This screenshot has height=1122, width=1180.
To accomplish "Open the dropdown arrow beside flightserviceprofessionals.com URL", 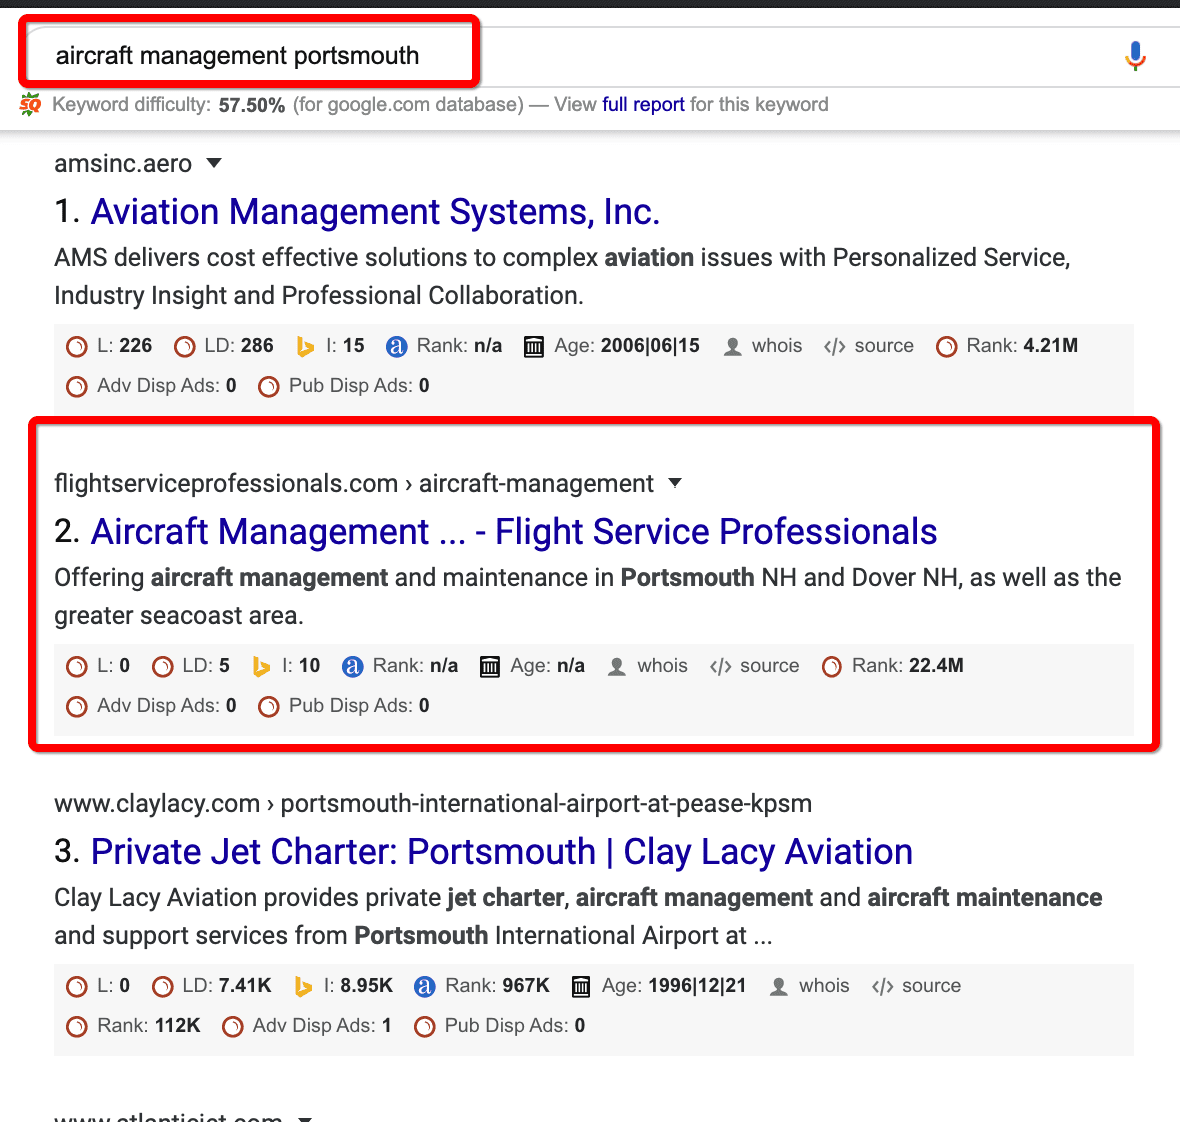I will [x=675, y=482].
